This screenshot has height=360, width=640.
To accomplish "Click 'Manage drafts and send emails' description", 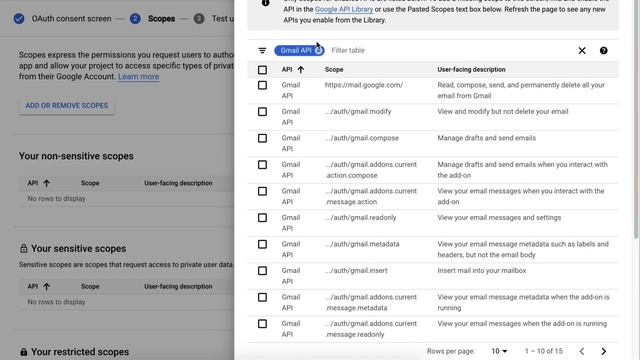I will pyautogui.click(x=487, y=138).
